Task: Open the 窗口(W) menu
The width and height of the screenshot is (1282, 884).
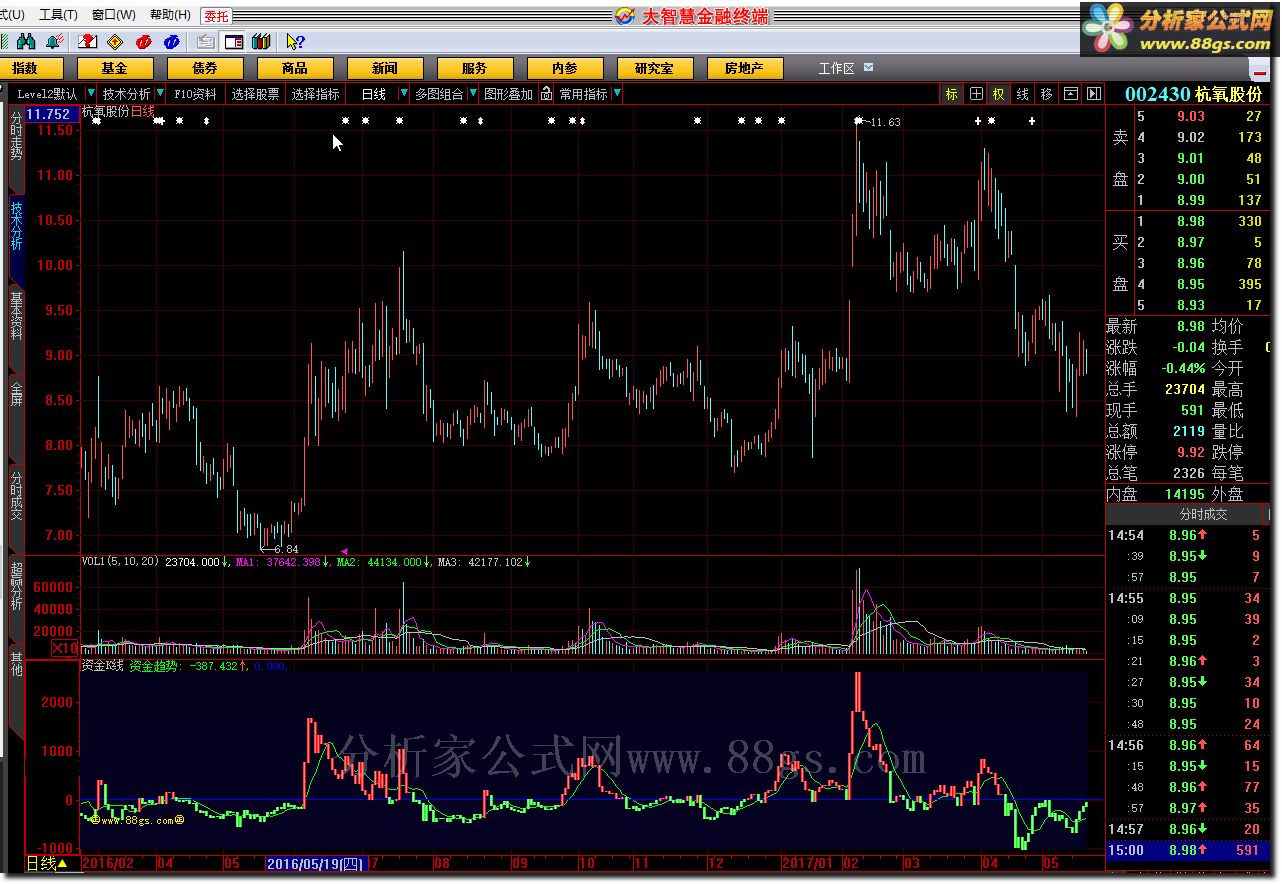Action: click(x=113, y=15)
